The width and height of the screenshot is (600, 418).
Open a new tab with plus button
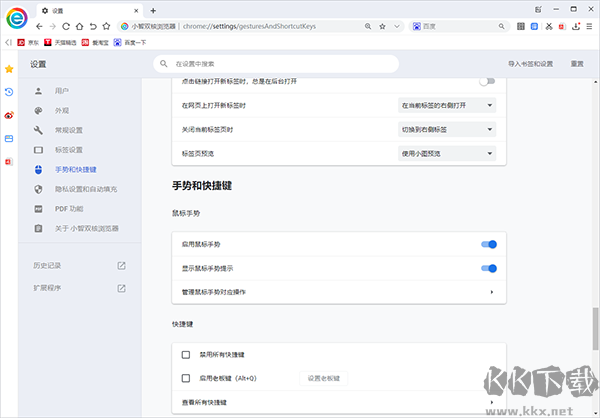[x=153, y=11]
